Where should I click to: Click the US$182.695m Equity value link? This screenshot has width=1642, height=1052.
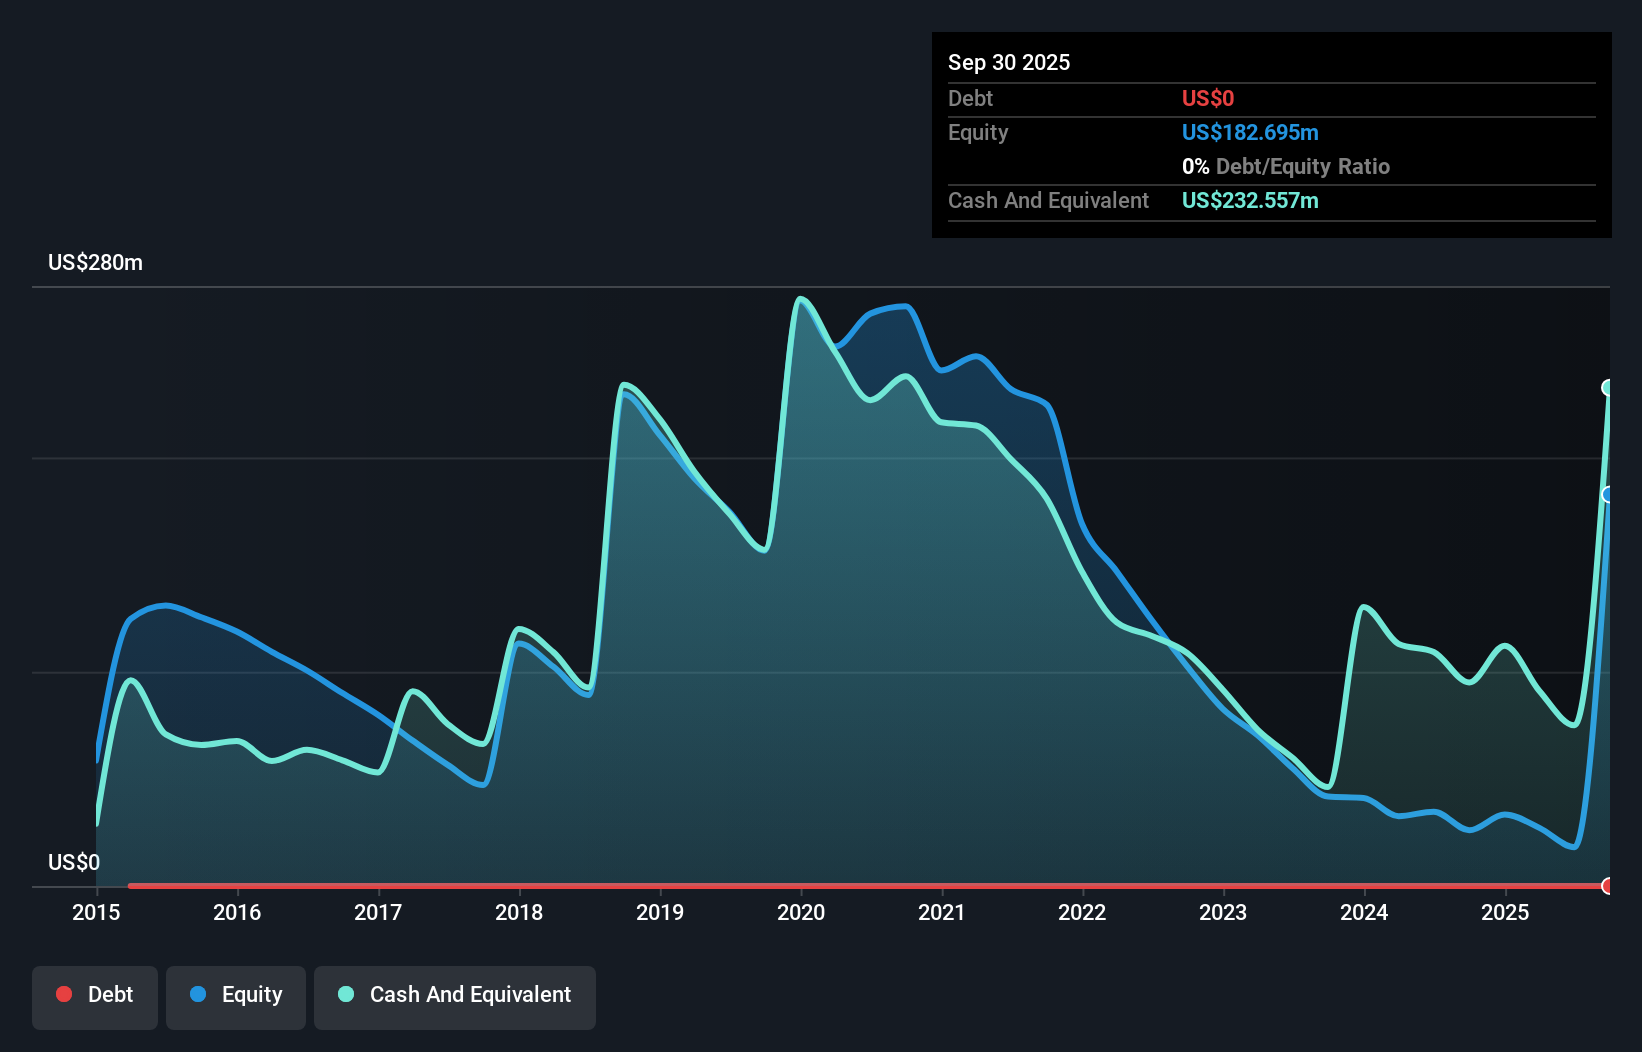click(x=1249, y=132)
